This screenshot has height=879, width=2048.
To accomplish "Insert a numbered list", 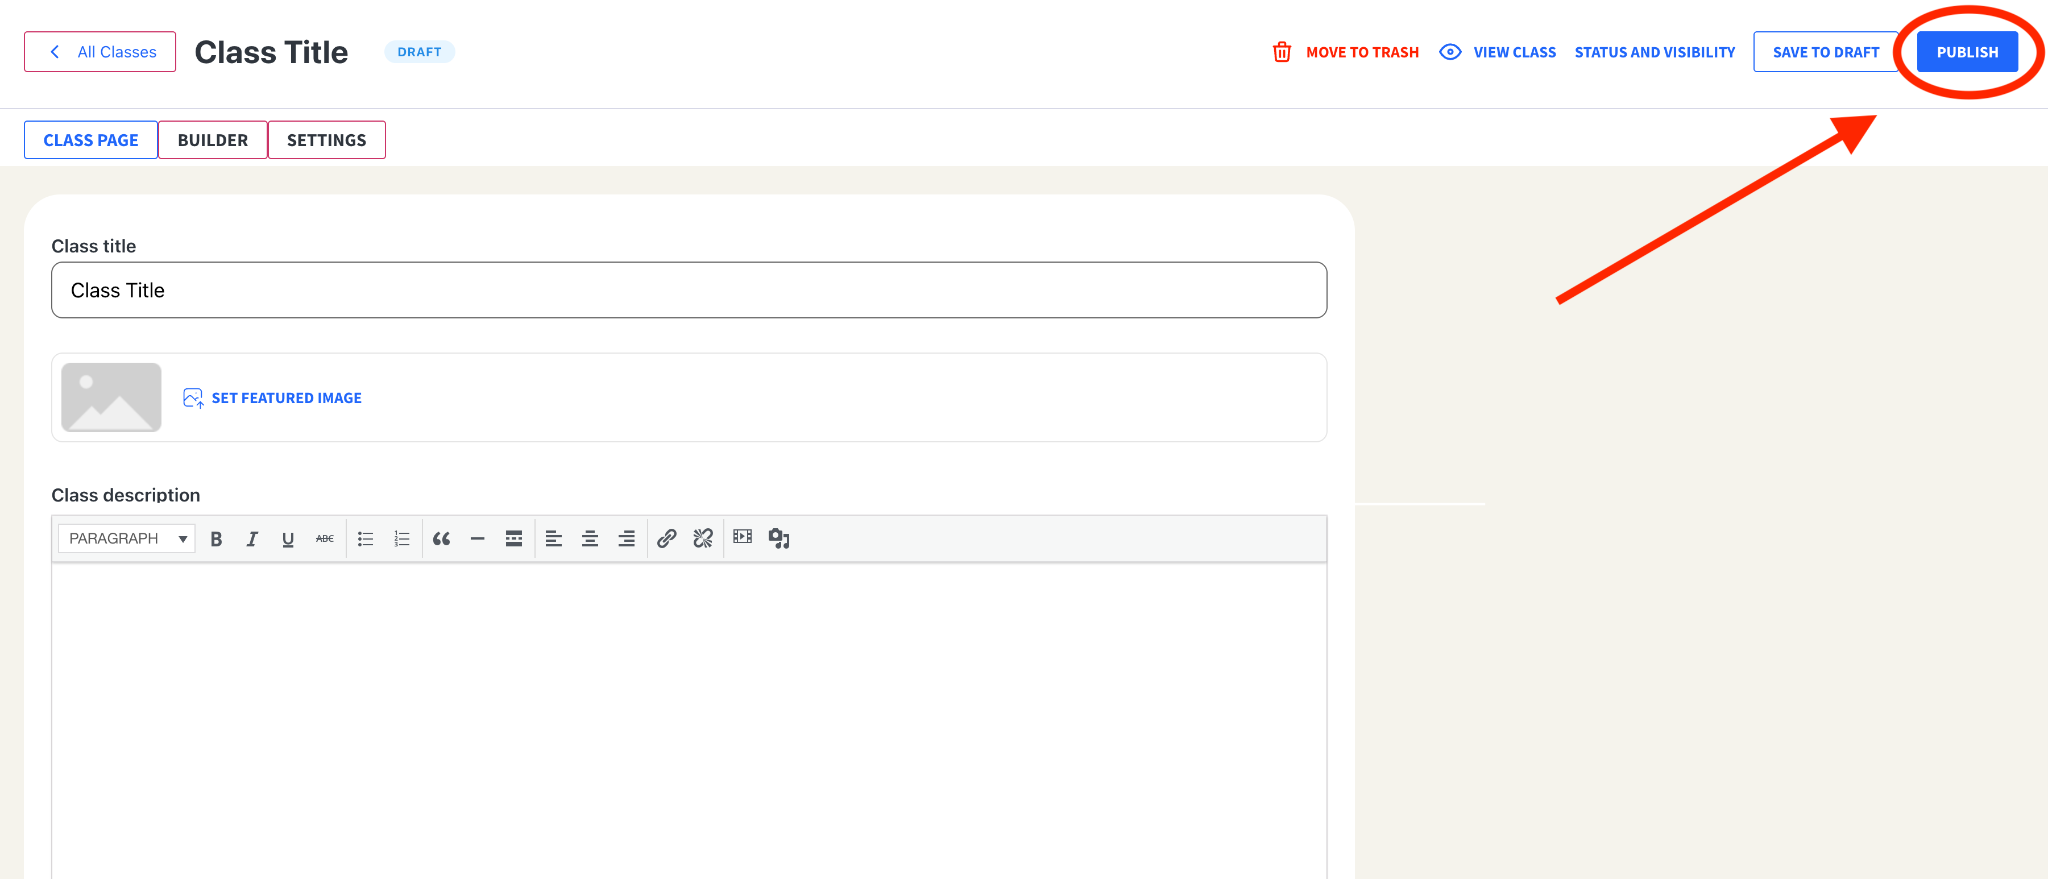I will point(402,539).
